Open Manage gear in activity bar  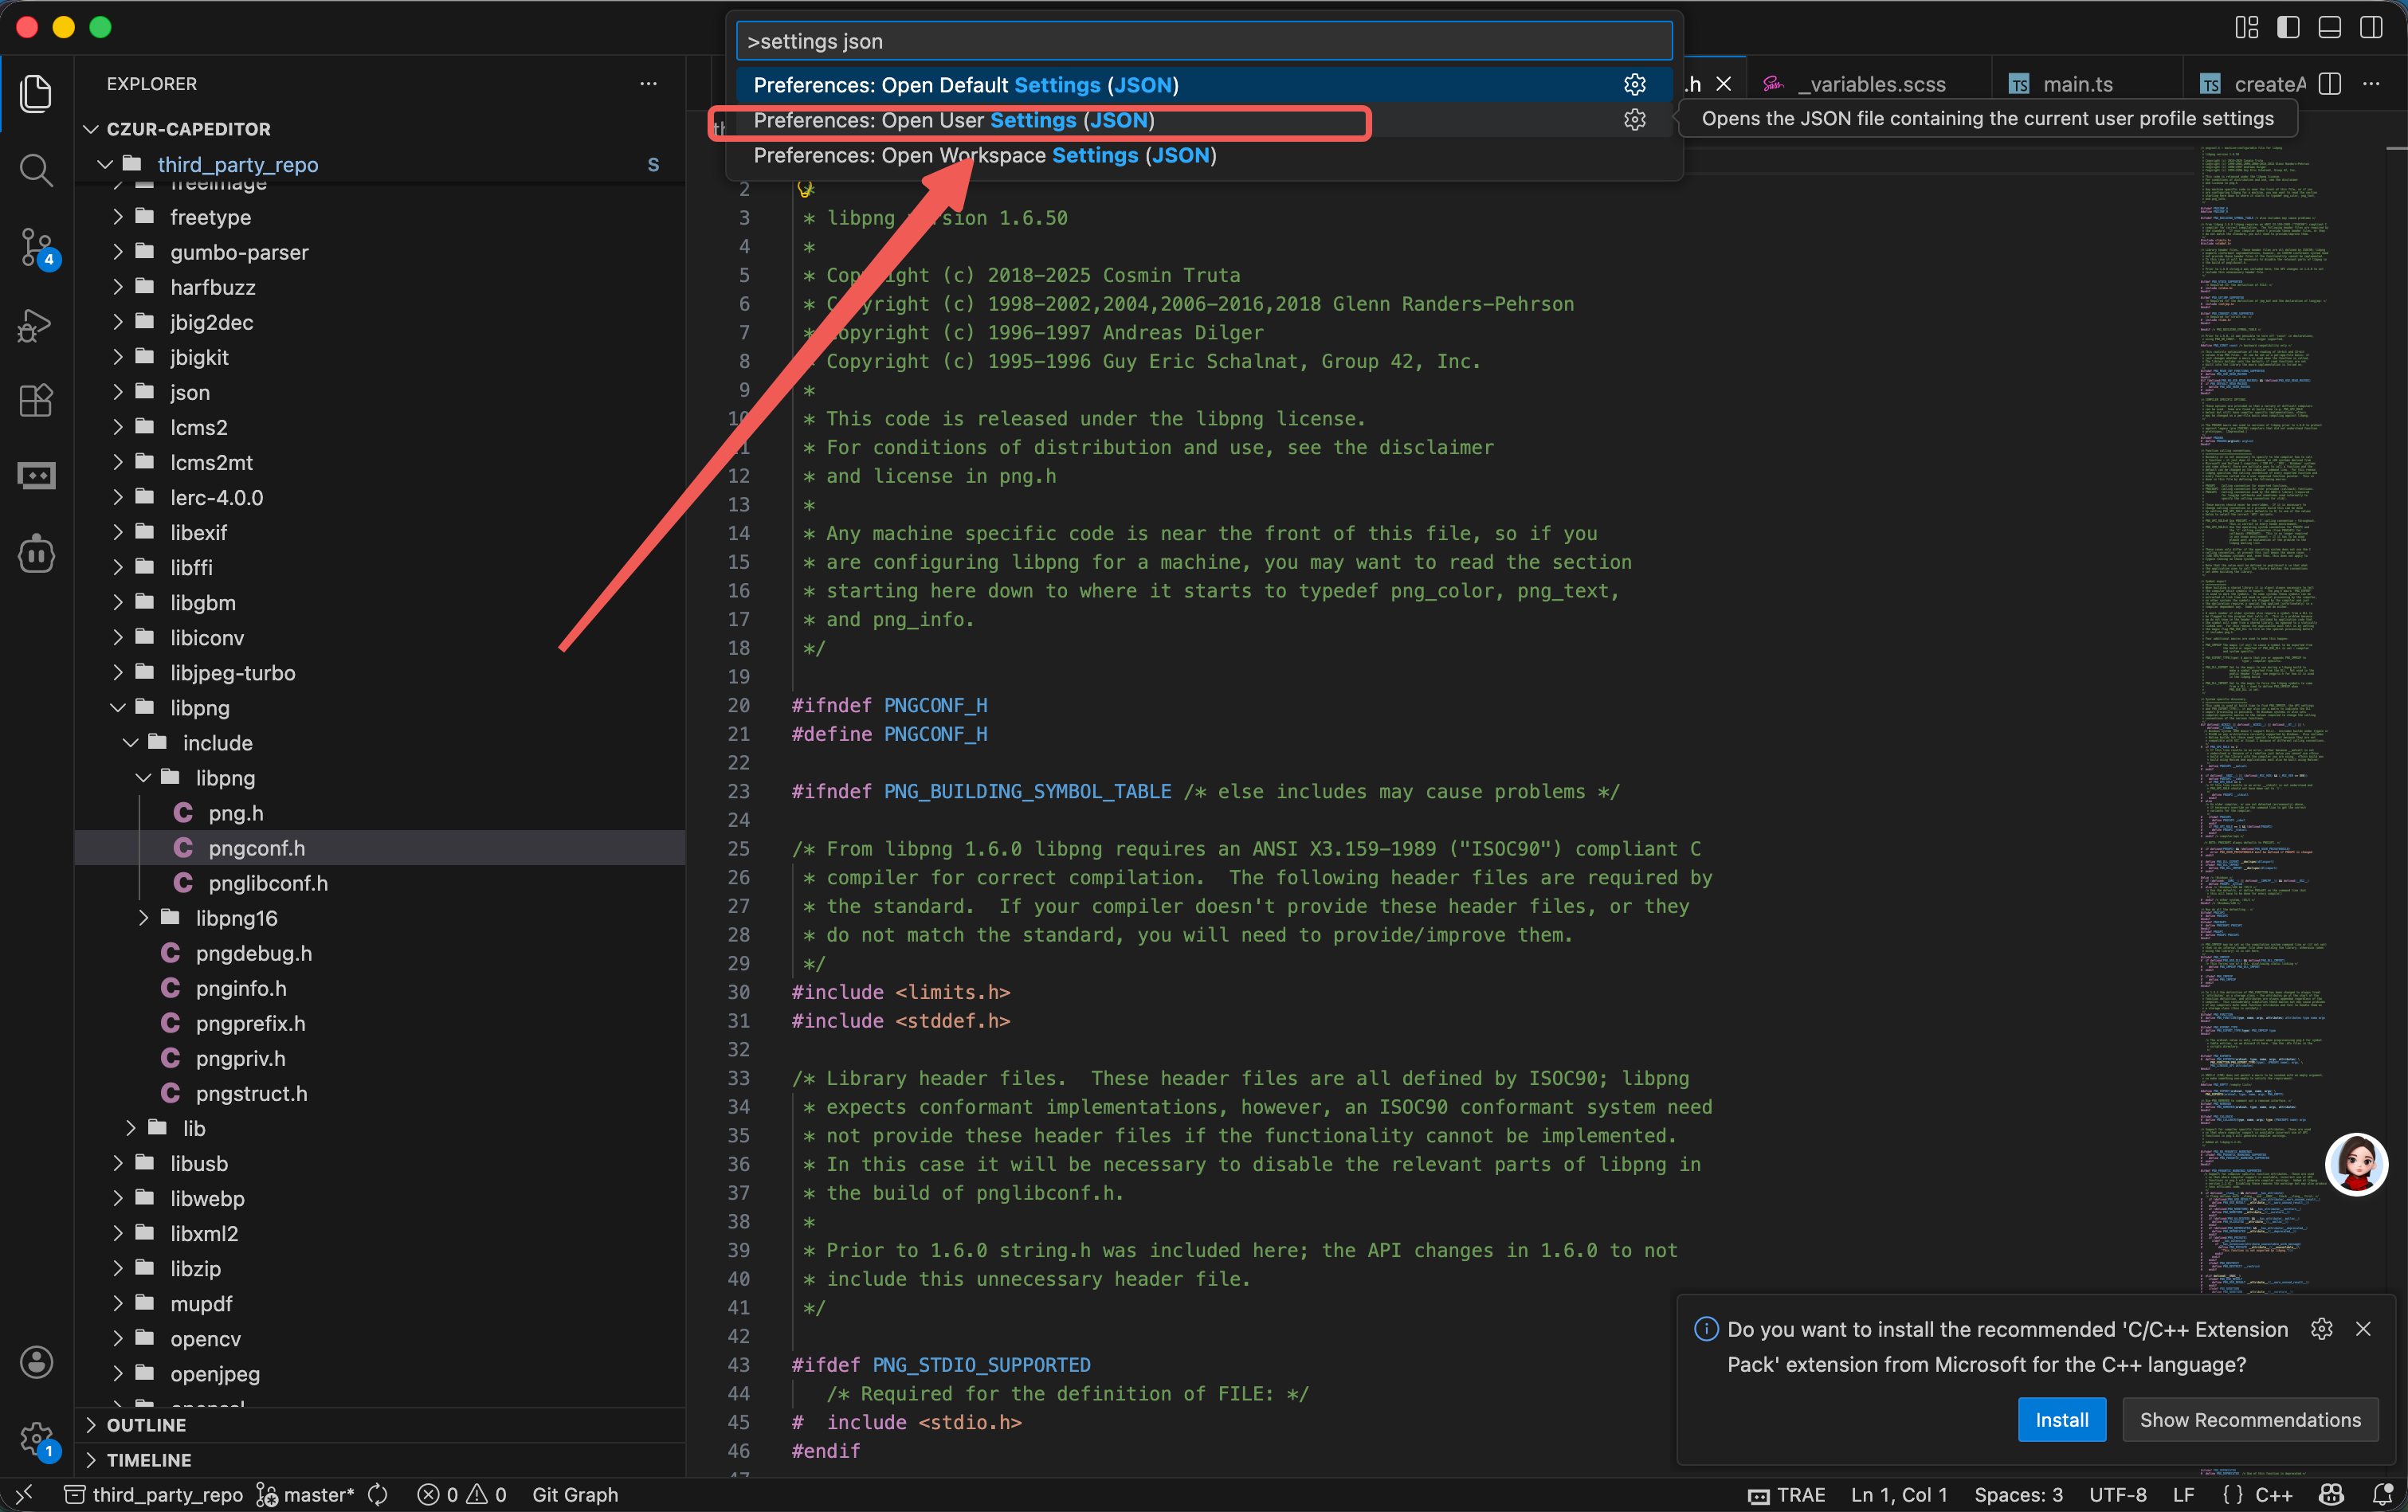(36, 1438)
